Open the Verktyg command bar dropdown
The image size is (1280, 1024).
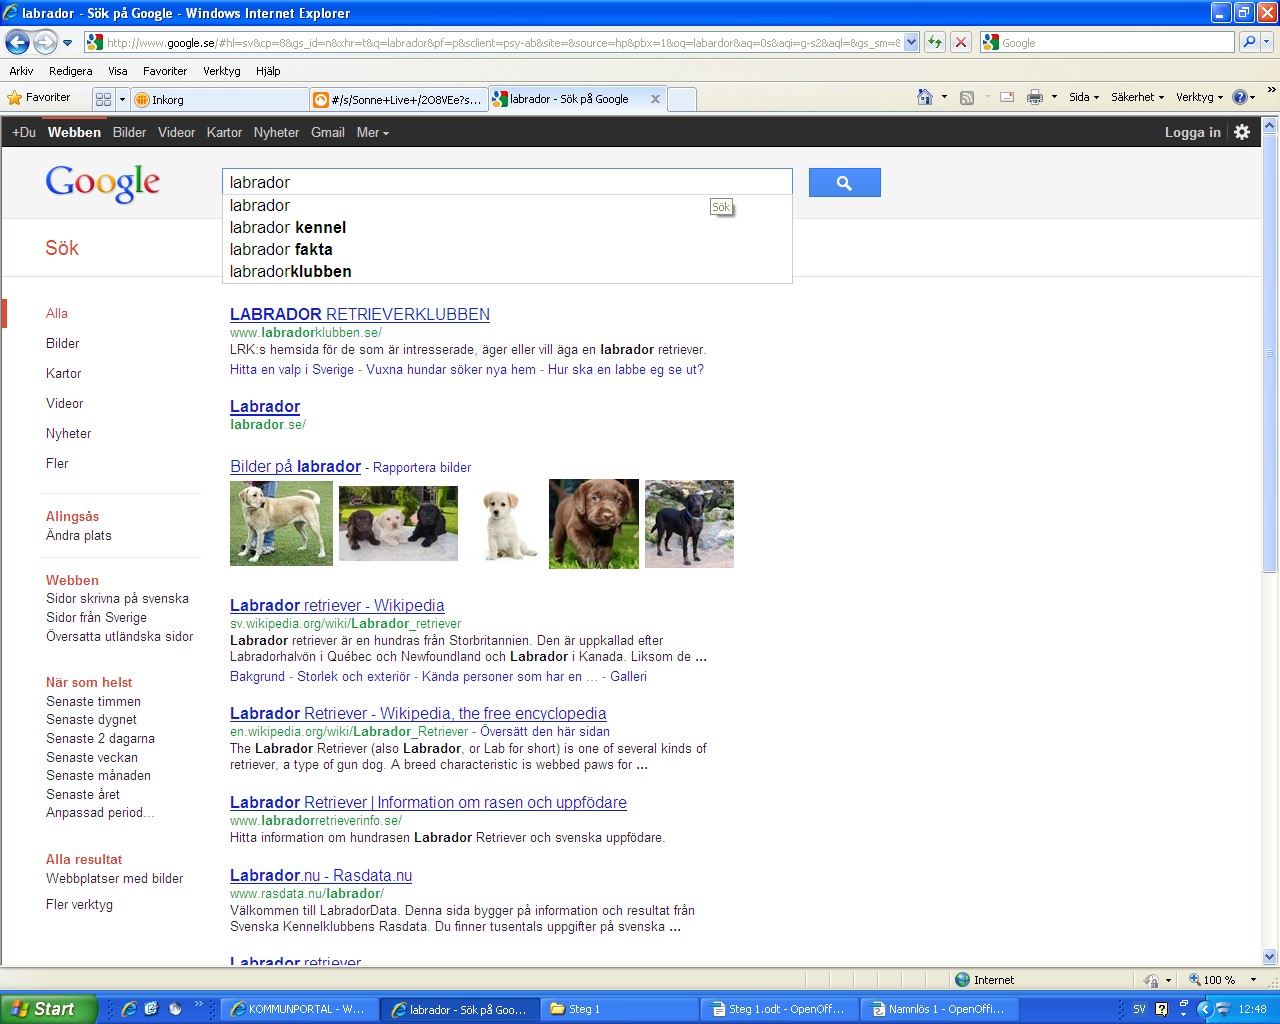pyautogui.click(x=1199, y=97)
